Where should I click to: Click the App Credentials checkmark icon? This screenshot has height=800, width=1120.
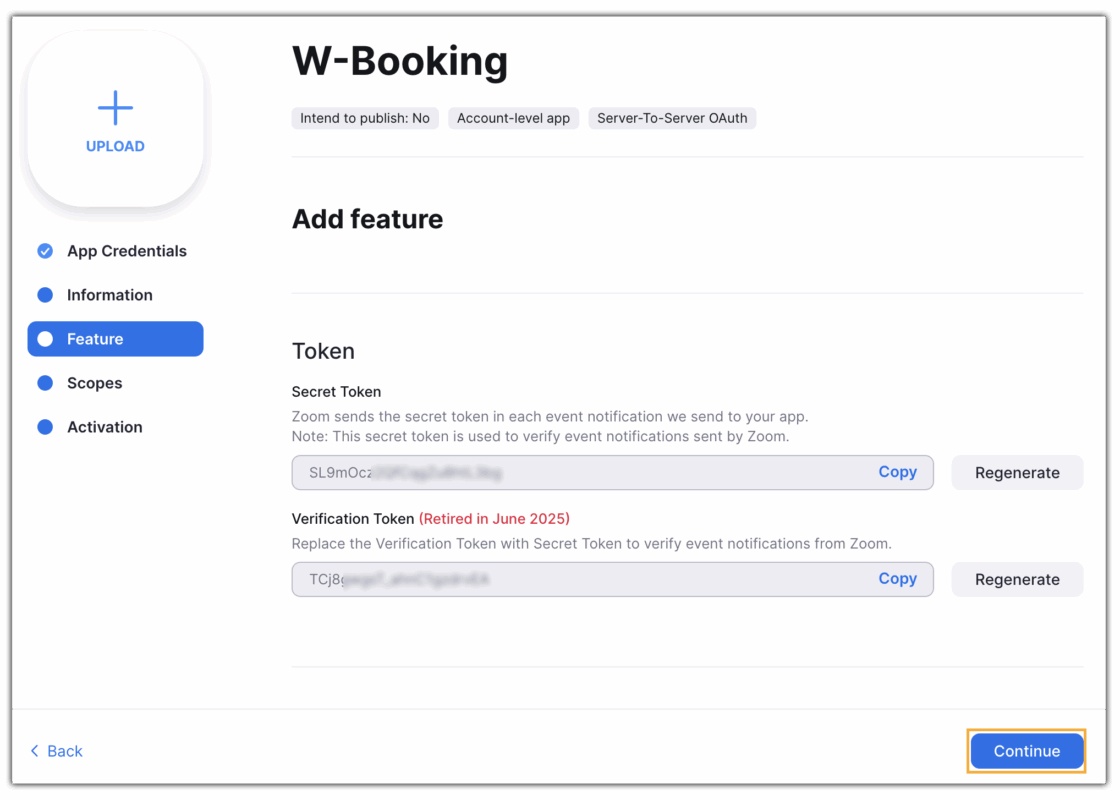tap(45, 251)
